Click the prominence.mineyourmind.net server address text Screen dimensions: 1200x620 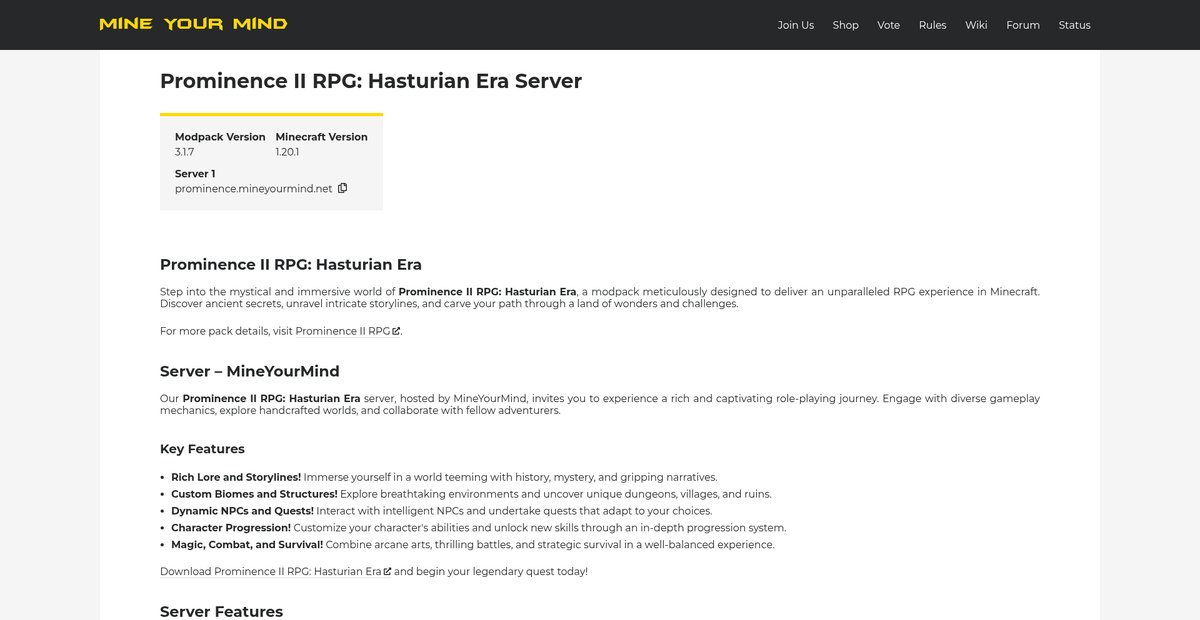tap(254, 188)
